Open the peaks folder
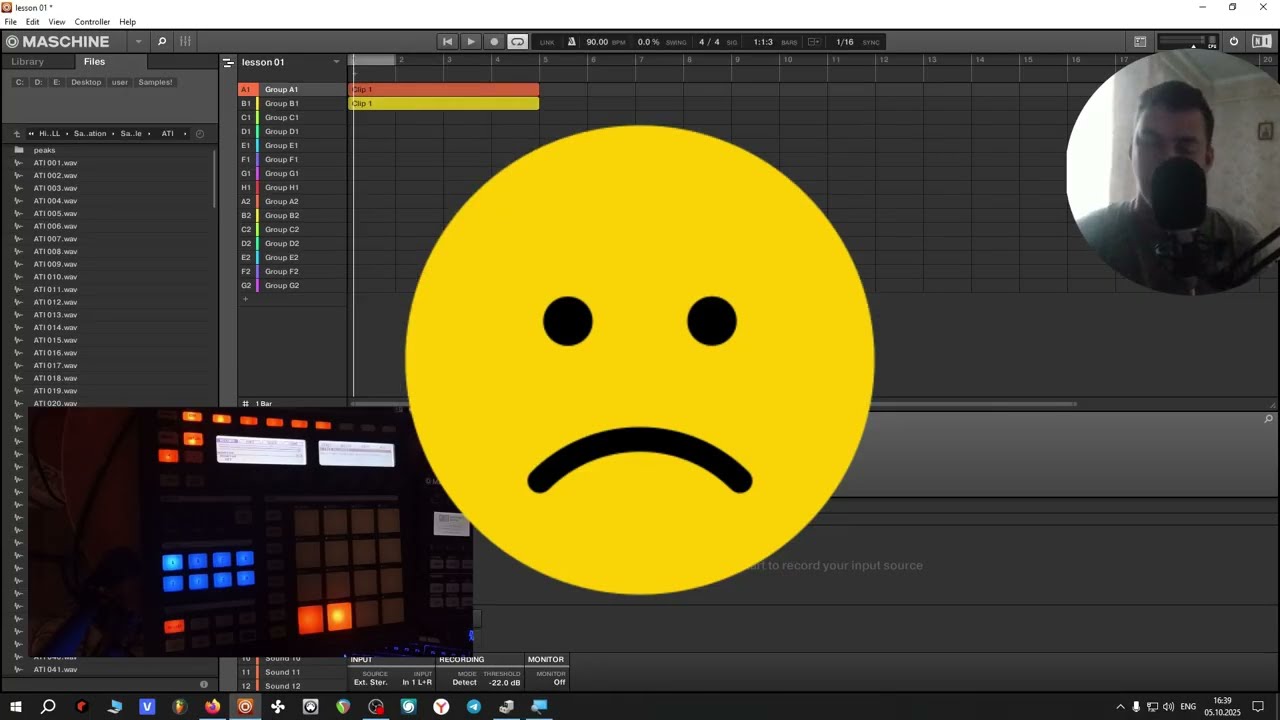 click(44, 150)
